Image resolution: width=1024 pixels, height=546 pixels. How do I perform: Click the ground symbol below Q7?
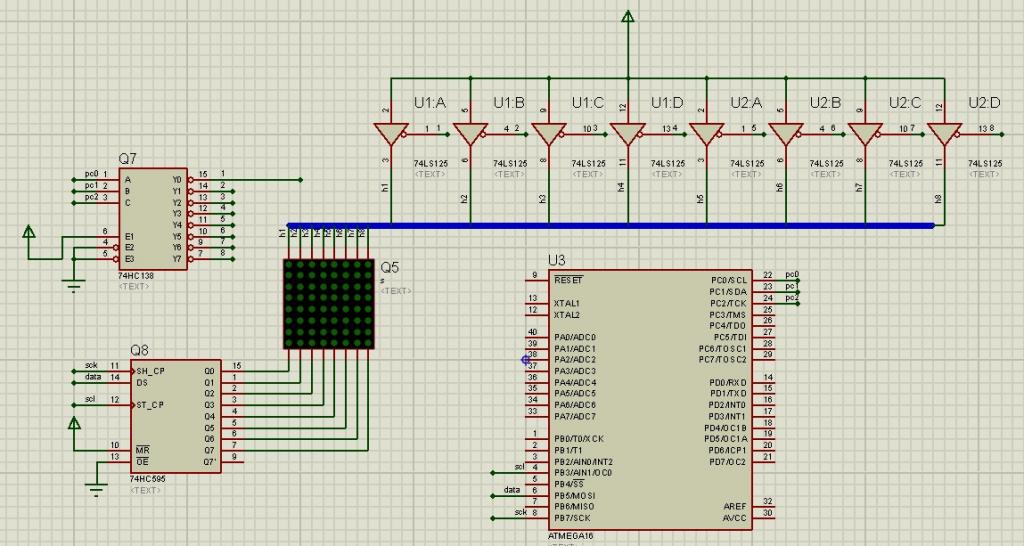[74, 285]
